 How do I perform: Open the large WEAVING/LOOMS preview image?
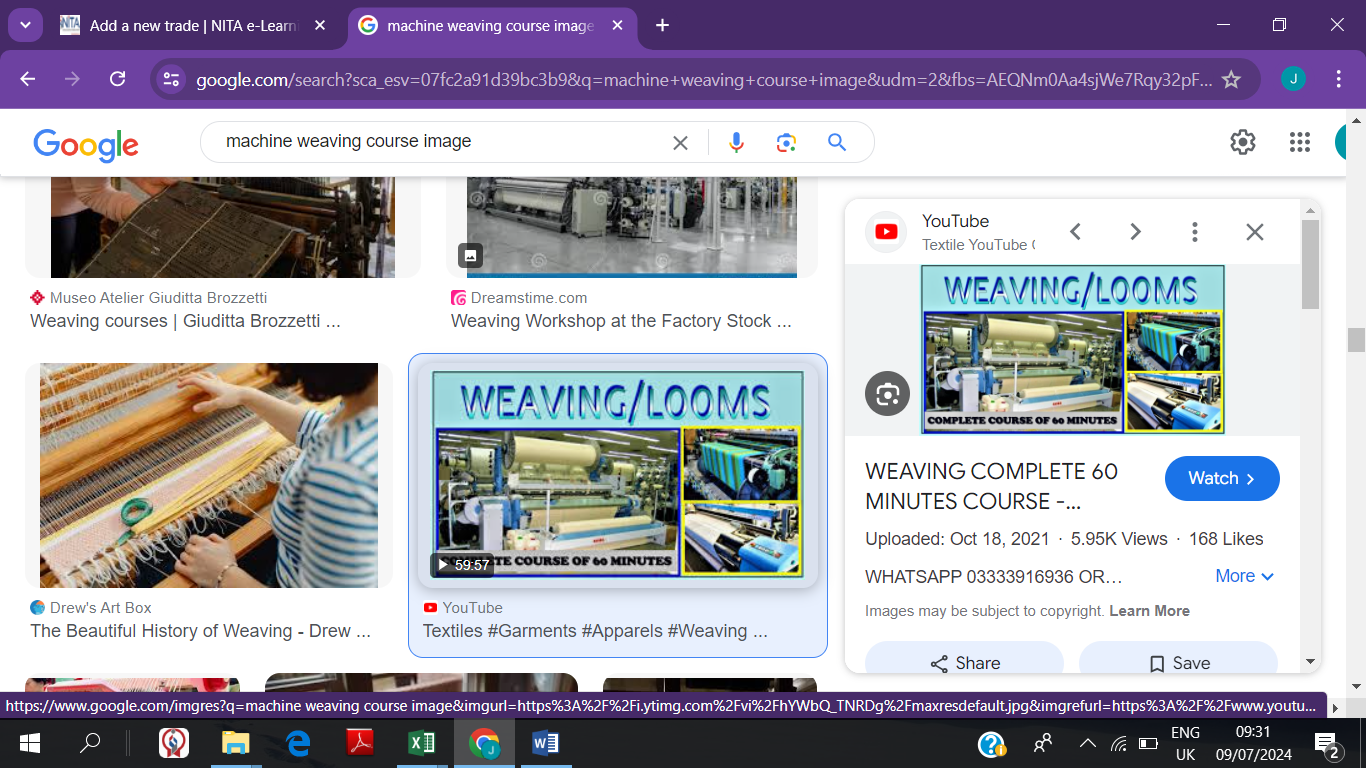click(x=1072, y=349)
